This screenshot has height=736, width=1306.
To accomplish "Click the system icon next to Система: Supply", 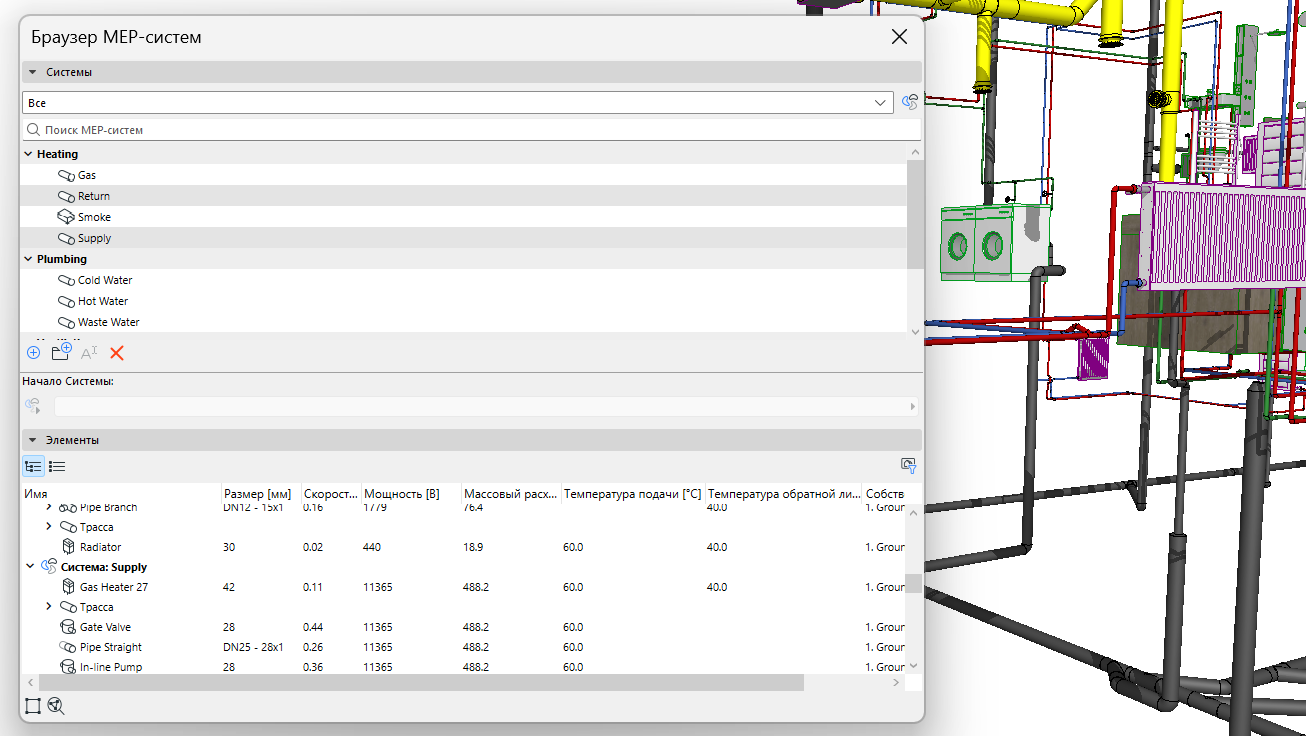I will pyautogui.click(x=49, y=567).
